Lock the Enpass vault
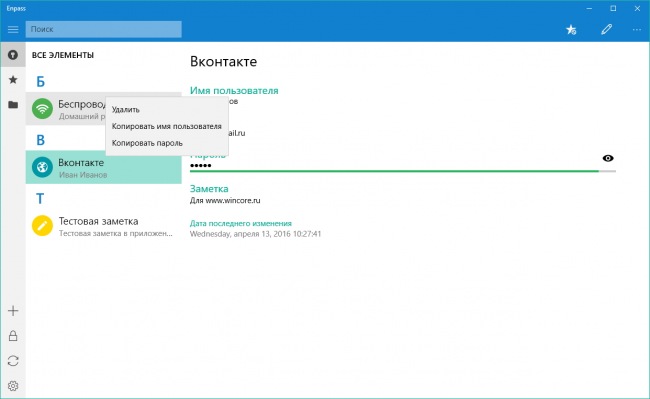 (x=13, y=336)
